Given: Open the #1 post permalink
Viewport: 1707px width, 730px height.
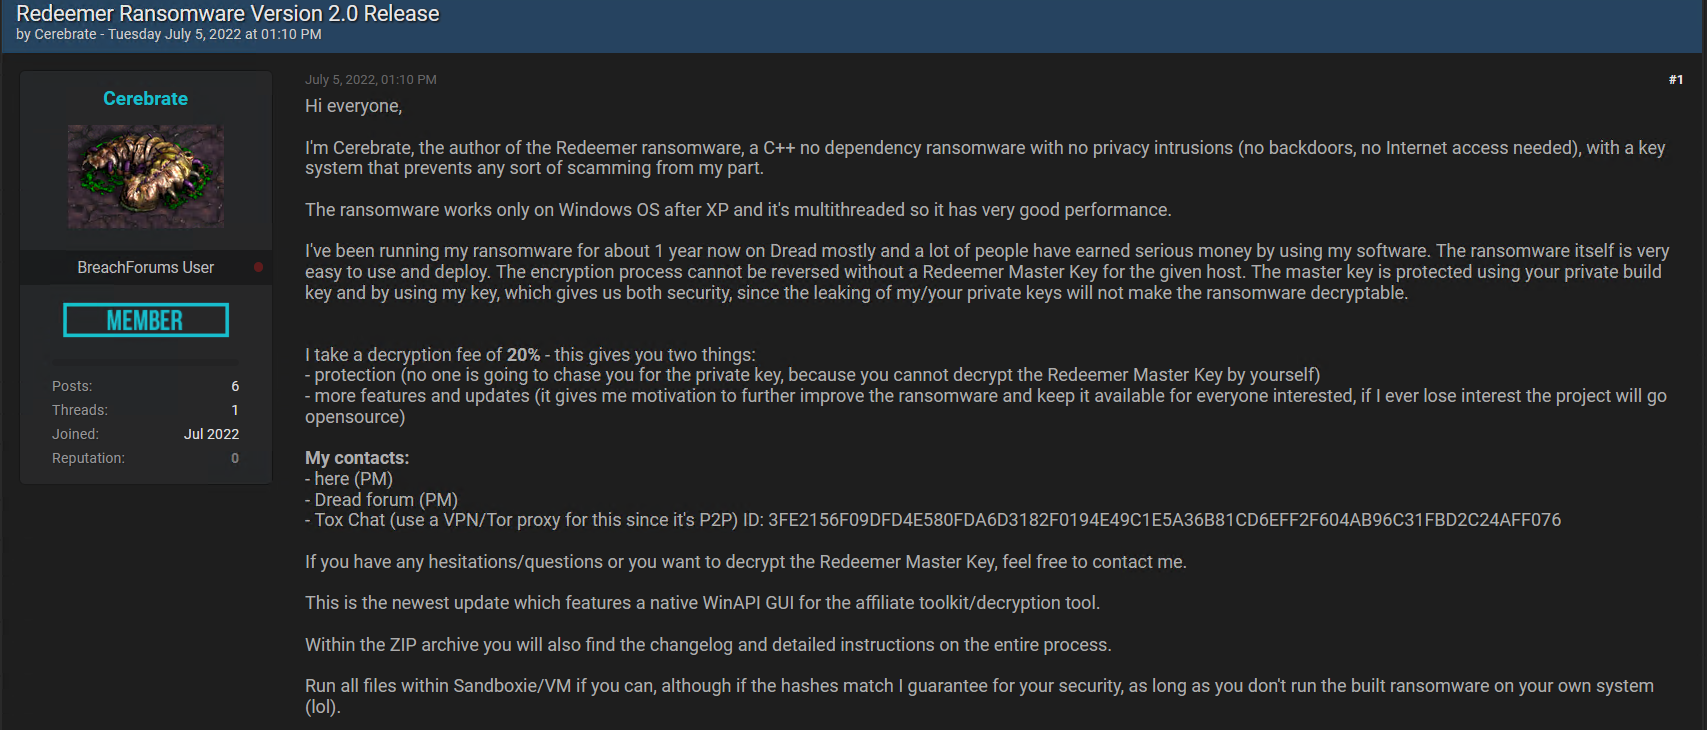Looking at the screenshot, I should 1676,79.
